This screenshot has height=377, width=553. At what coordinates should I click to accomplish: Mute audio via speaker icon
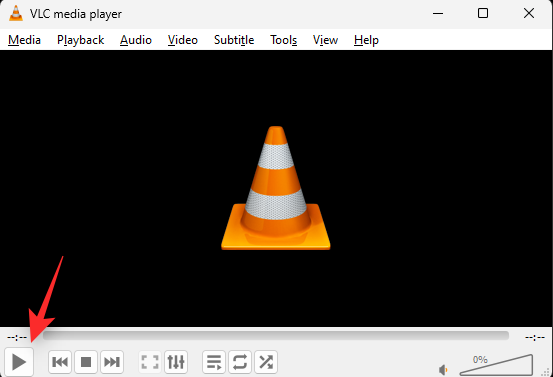coord(443,370)
